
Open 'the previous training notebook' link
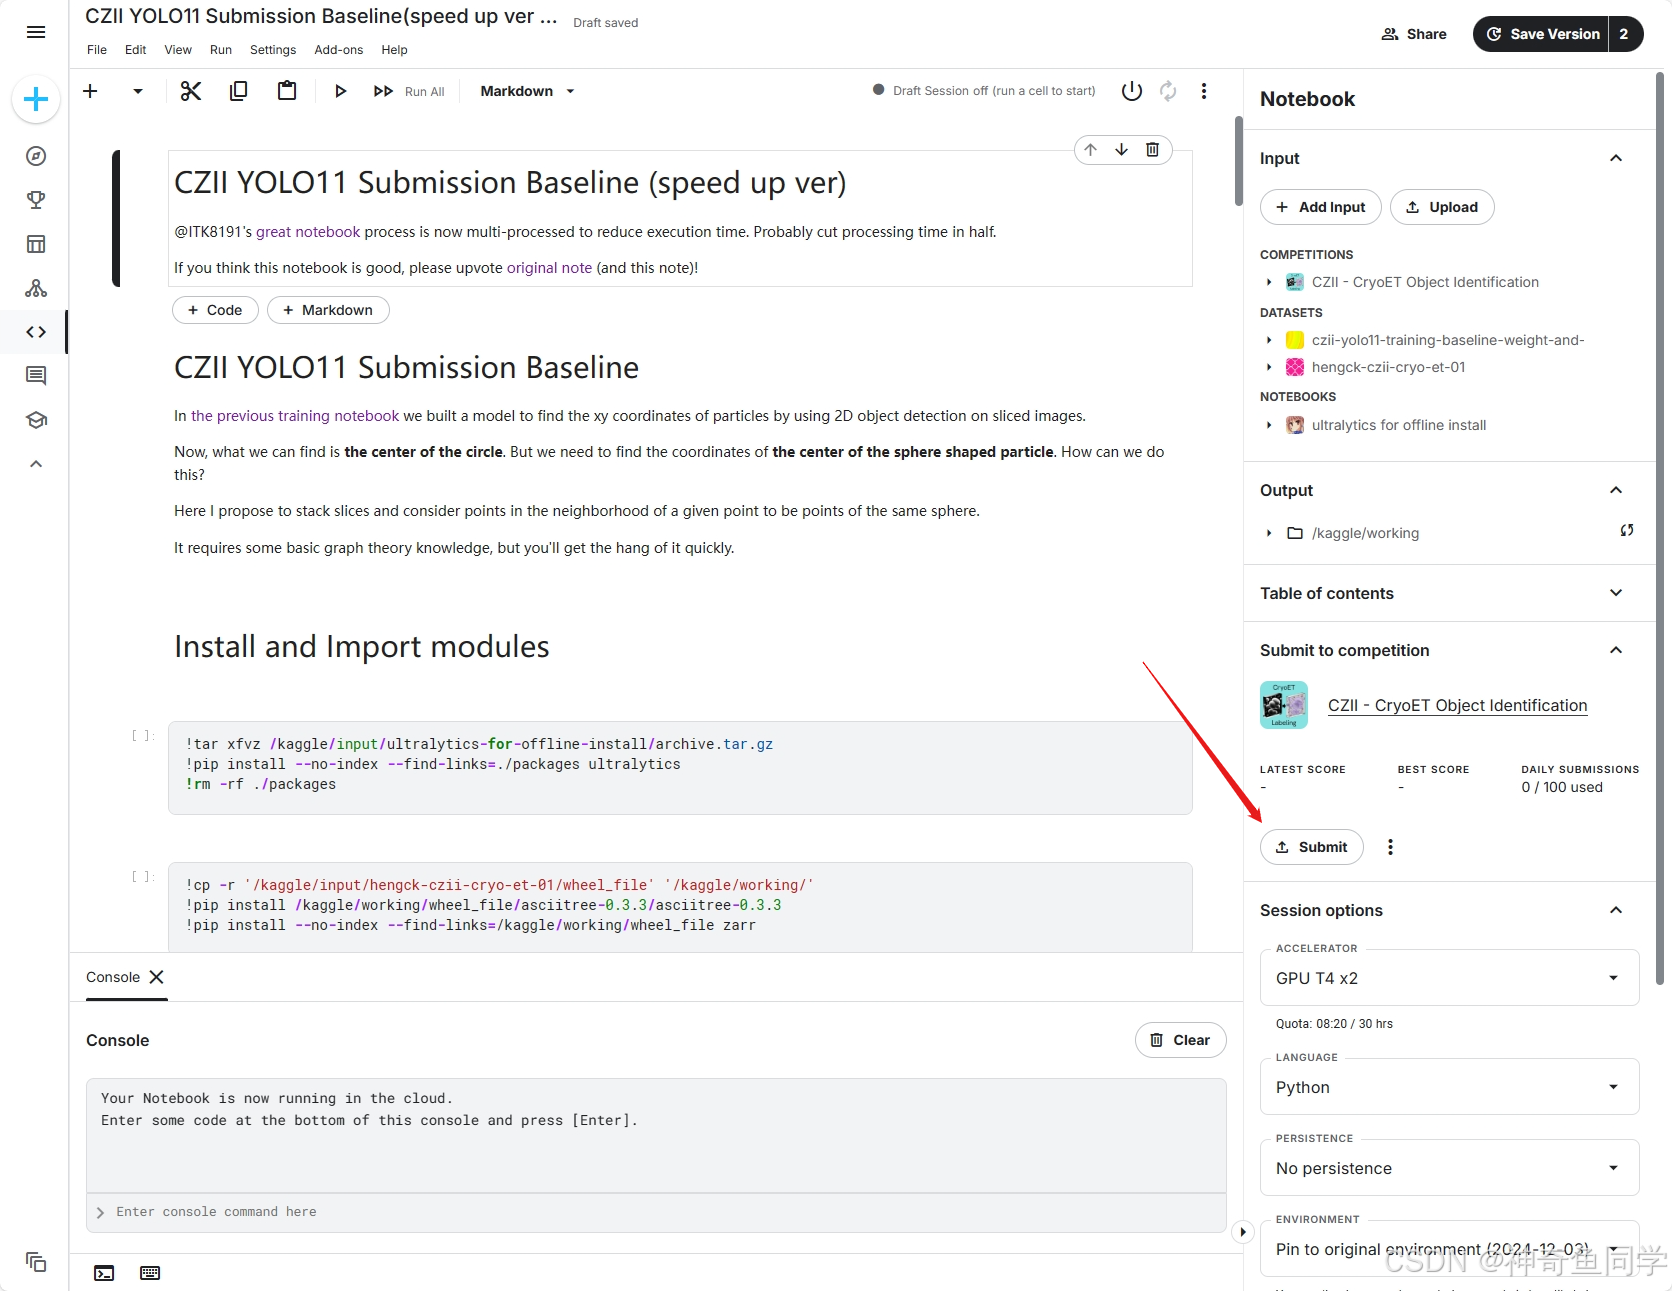tap(295, 416)
